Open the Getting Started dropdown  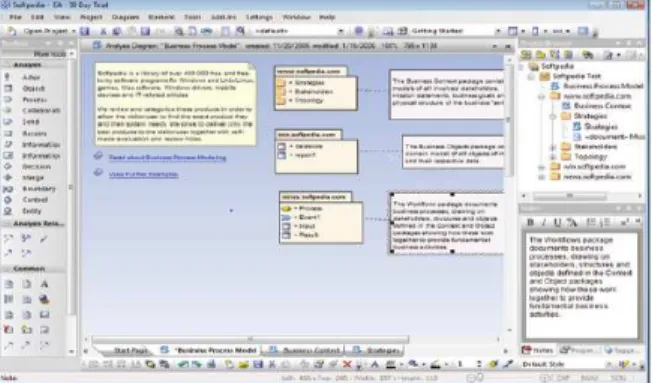pyautogui.click(x=498, y=31)
